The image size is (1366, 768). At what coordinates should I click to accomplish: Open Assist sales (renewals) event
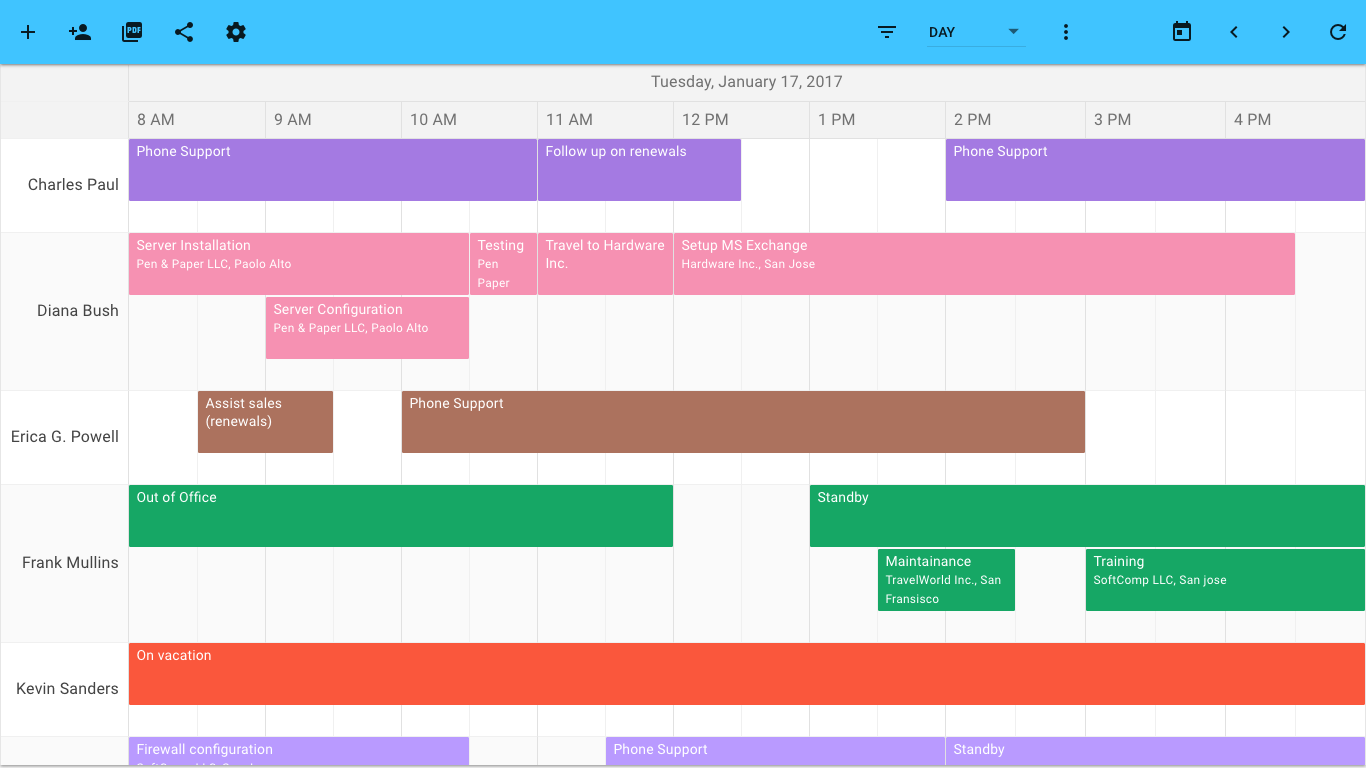tap(265, 422)
